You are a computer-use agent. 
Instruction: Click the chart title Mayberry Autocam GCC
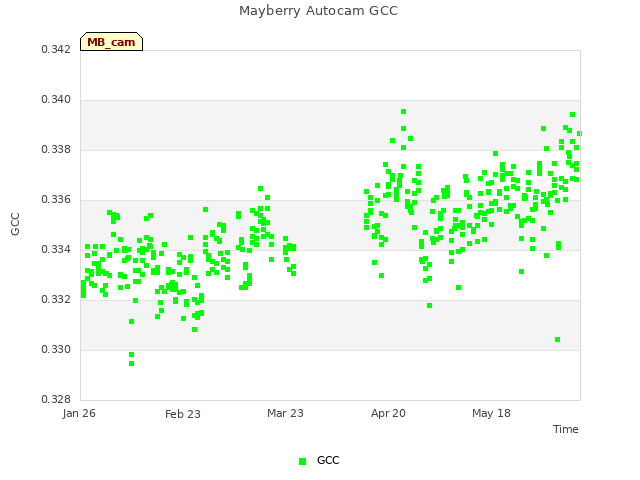click(x=318, y=11)
